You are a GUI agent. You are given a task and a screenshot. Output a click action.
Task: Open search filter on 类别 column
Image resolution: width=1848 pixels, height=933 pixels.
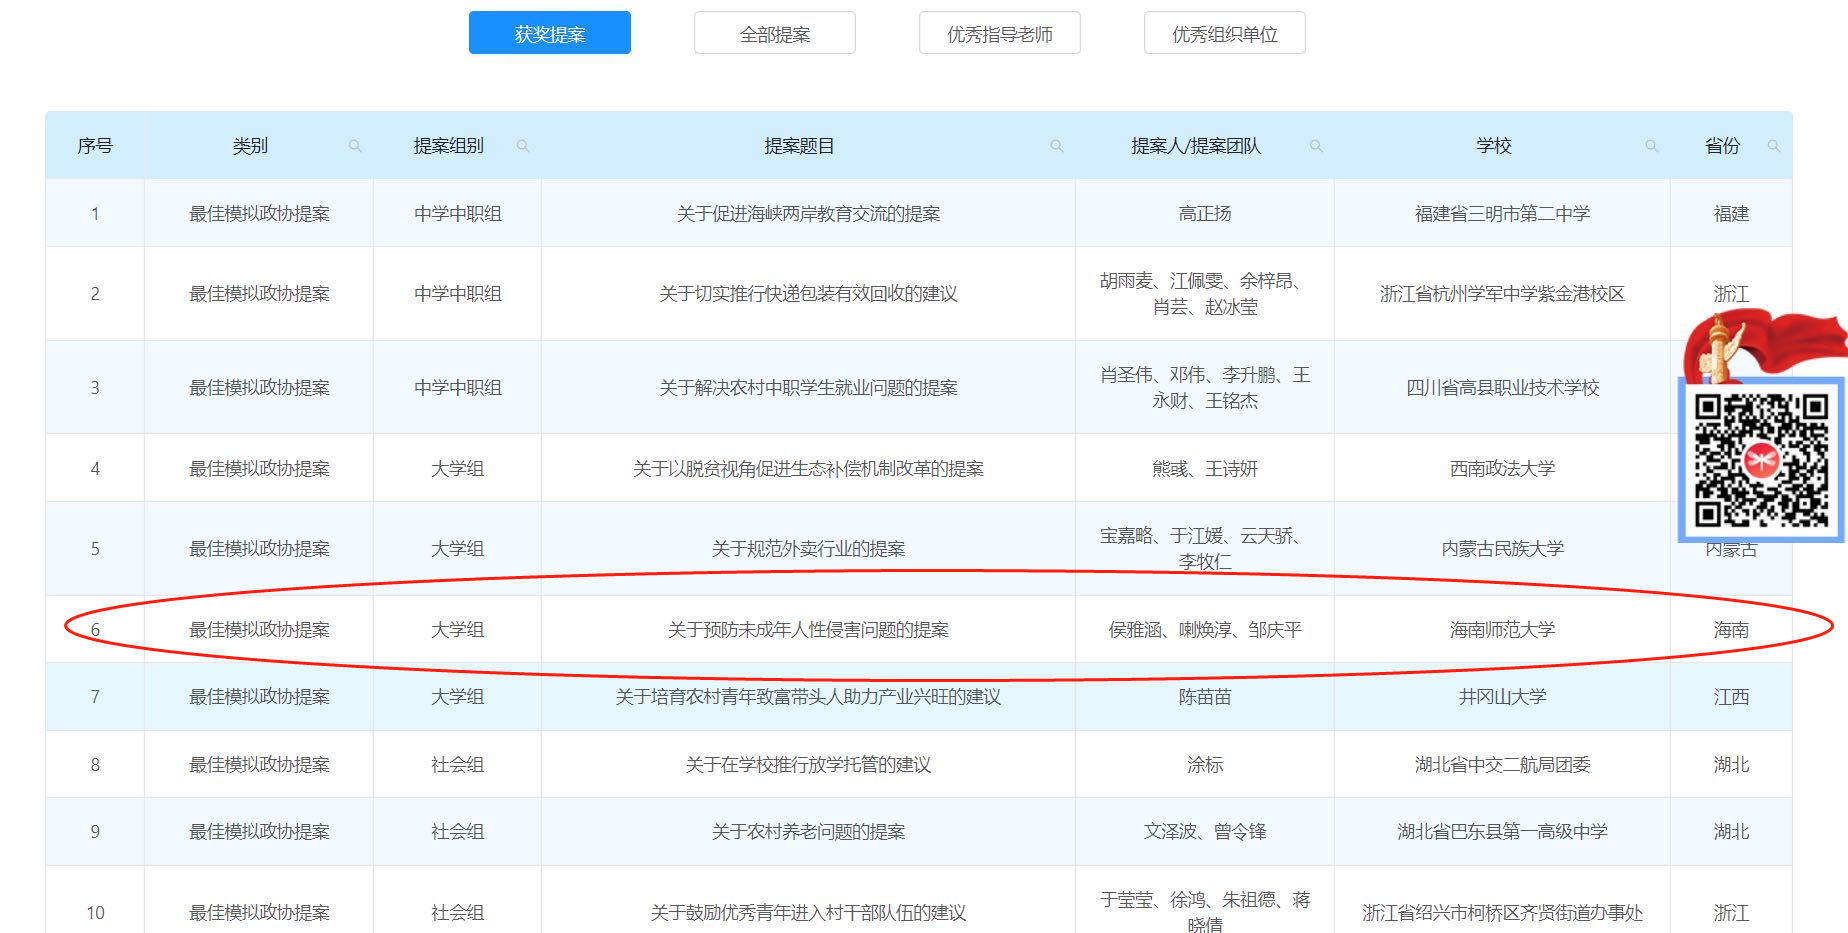click(356, 146)
